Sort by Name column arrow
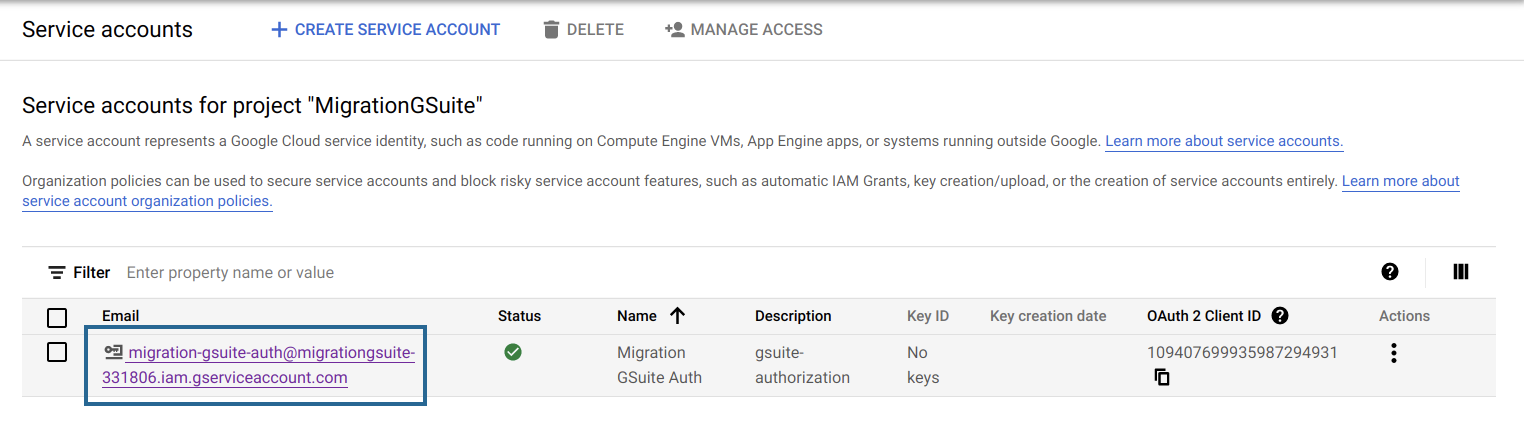The height and width of the screenshot is (443, 1524). click(x=677, y=316)
